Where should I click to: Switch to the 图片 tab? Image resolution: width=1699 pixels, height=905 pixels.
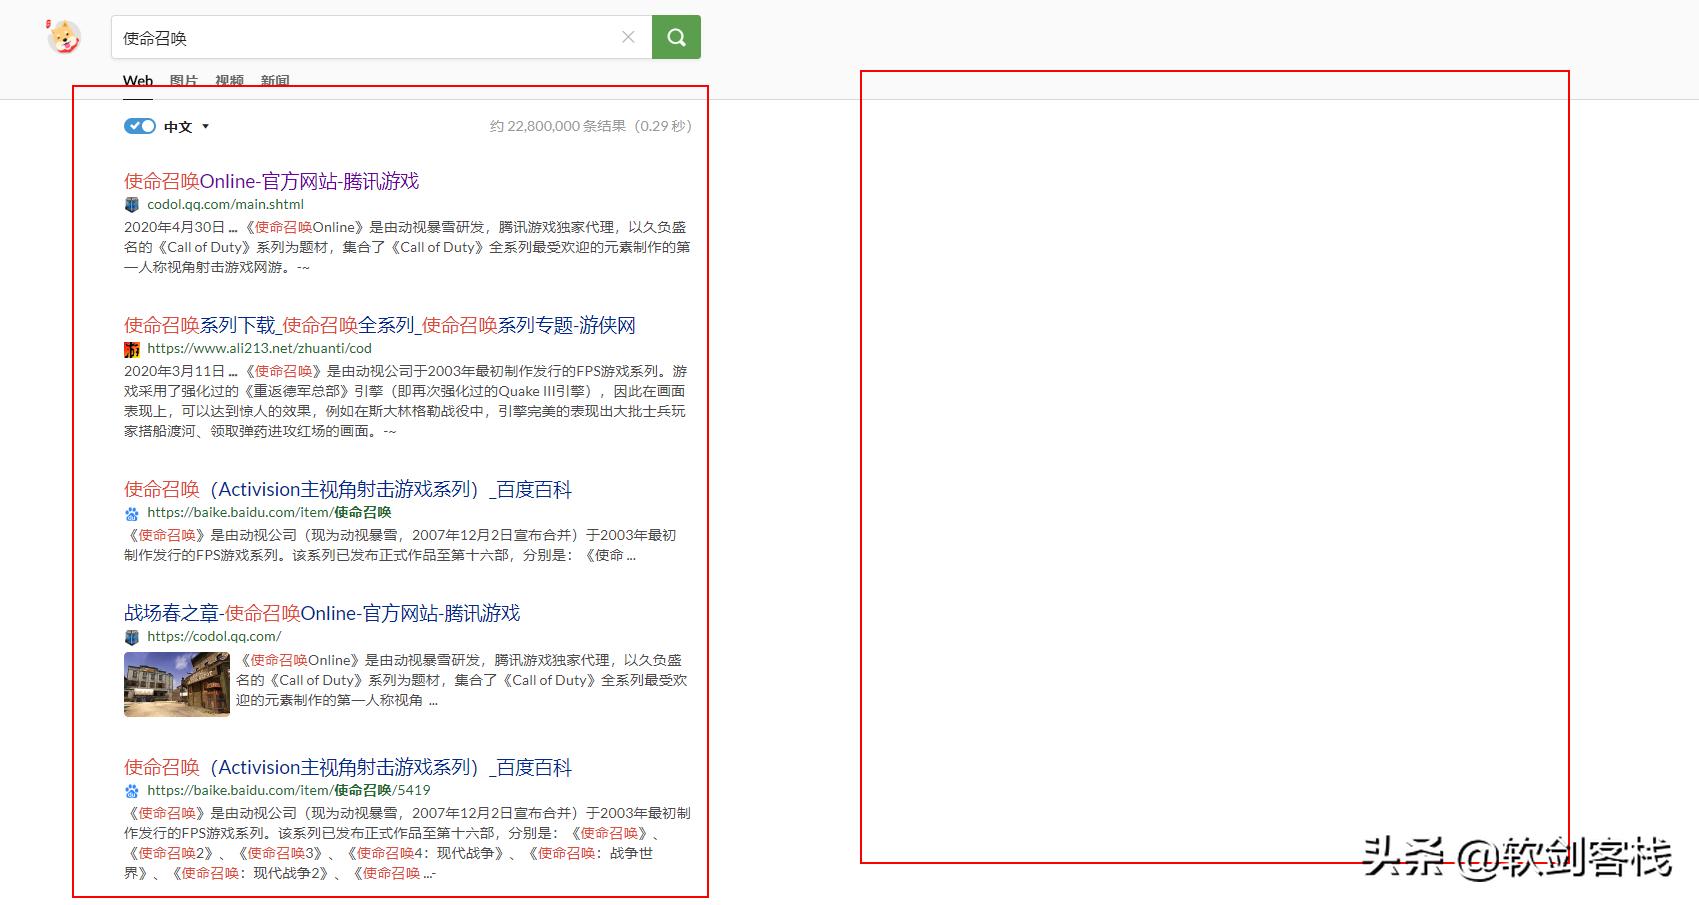coord(181,80)
